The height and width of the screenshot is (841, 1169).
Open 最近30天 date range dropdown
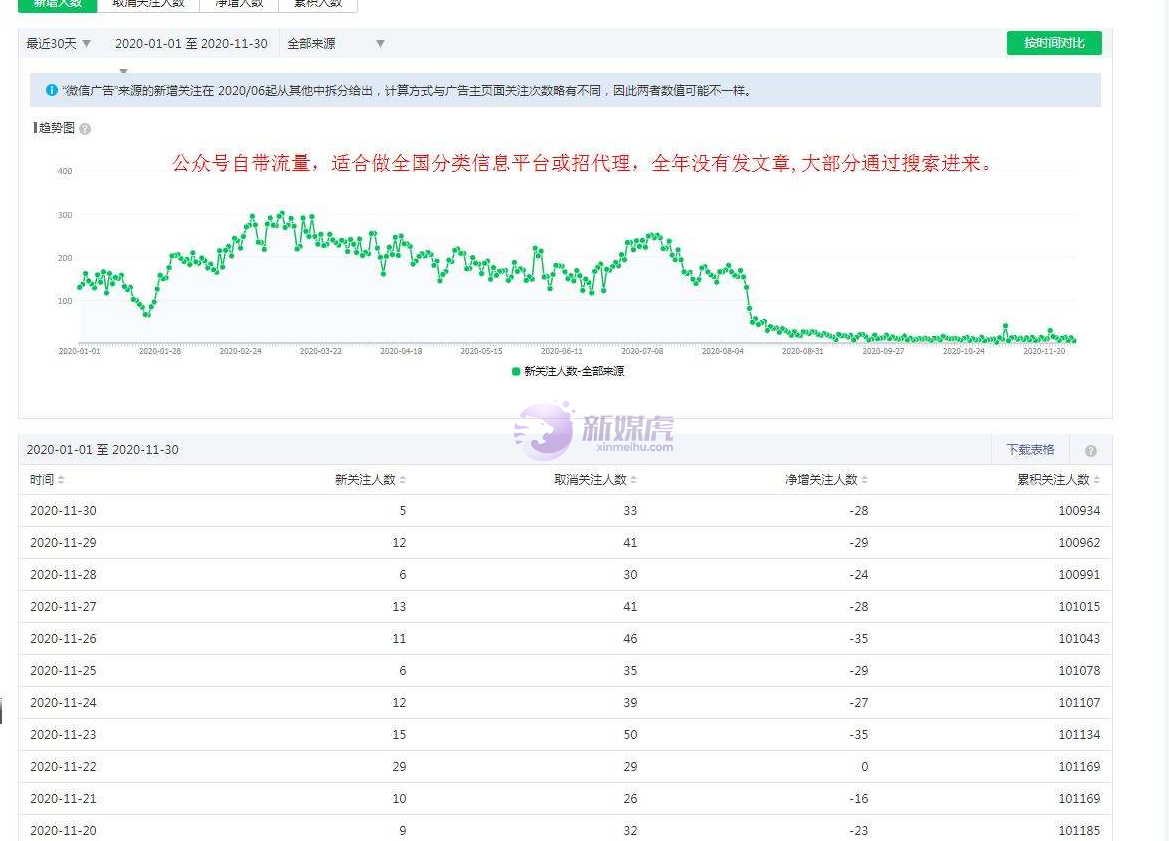[59, 43]
